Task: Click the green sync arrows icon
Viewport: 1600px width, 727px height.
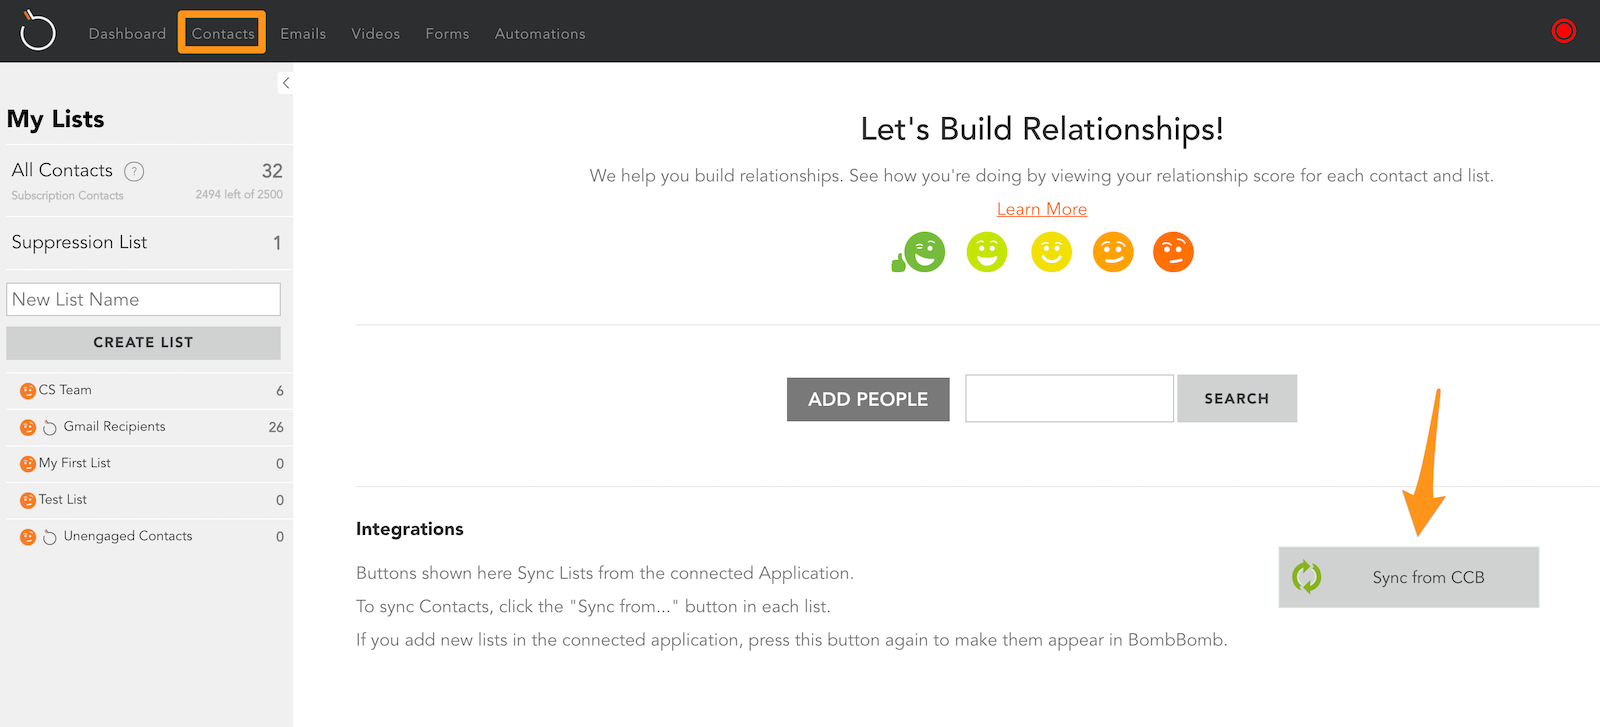Action: [1307, 577]
